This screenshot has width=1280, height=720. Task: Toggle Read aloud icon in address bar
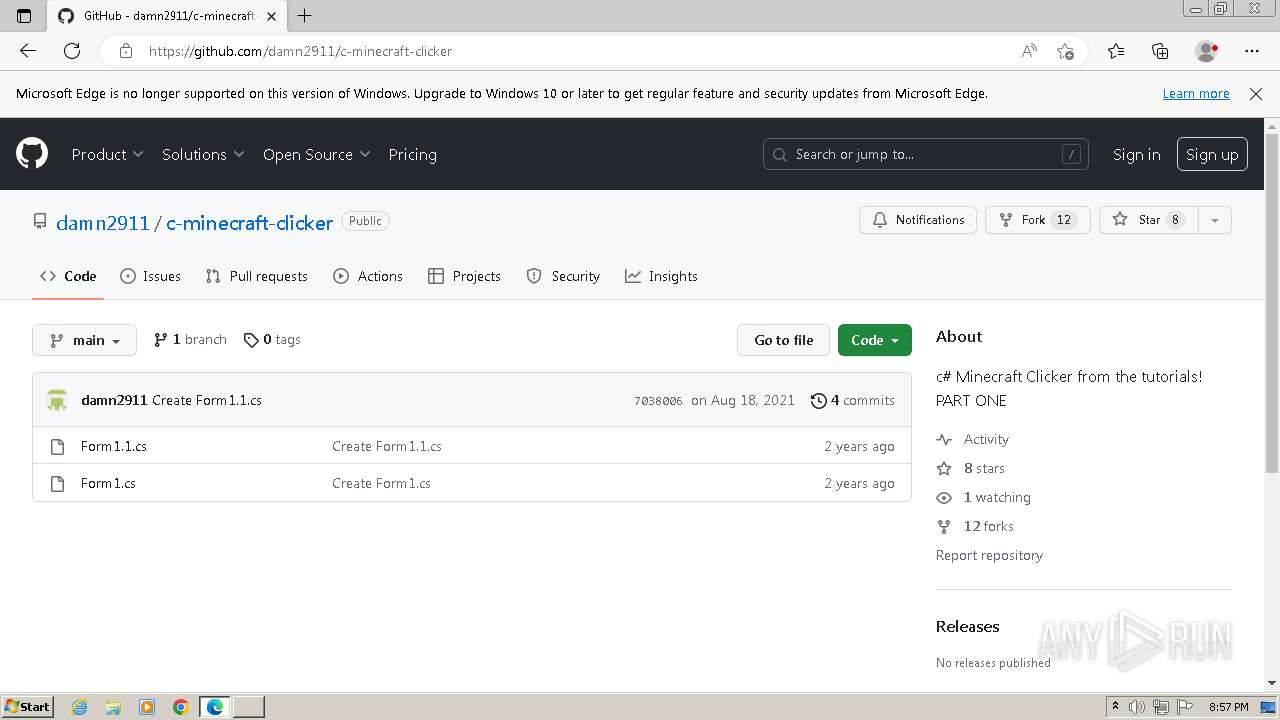pos(1029,51)
